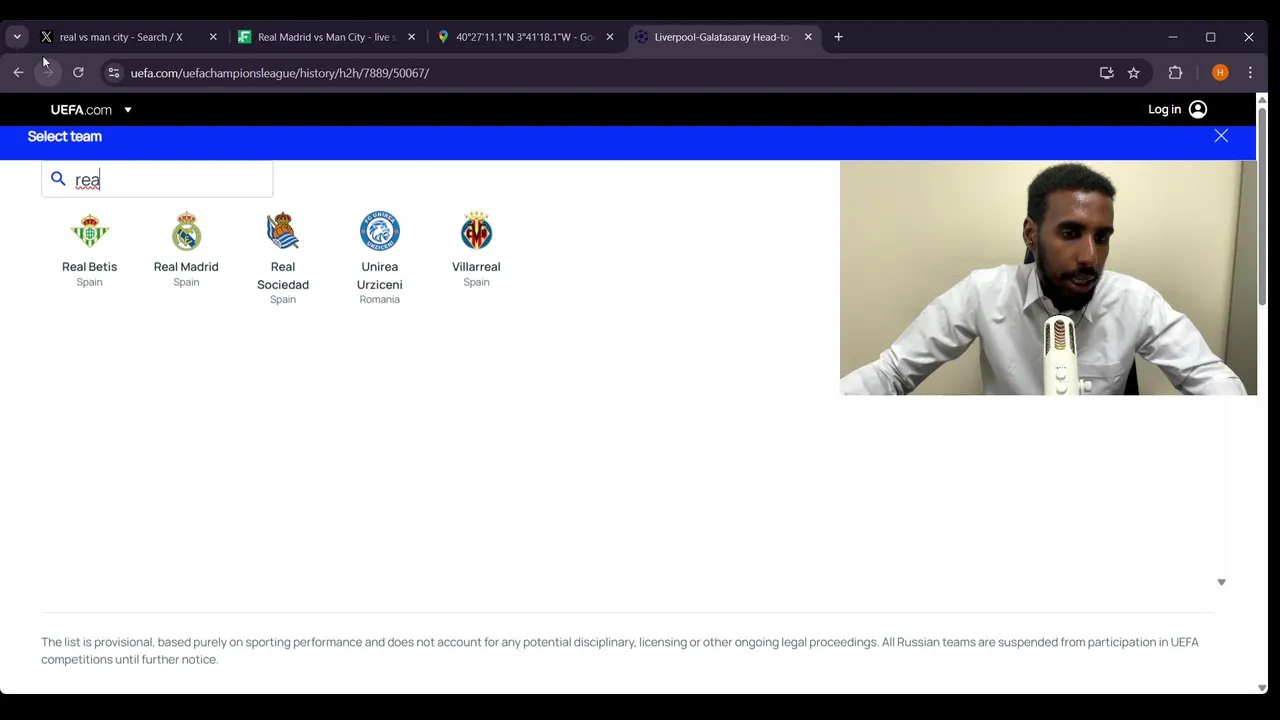Image resolution: width=1280 pixels, height=720 pixels.
Task: Click the uefa.com address bar URL
Action: 280,73
